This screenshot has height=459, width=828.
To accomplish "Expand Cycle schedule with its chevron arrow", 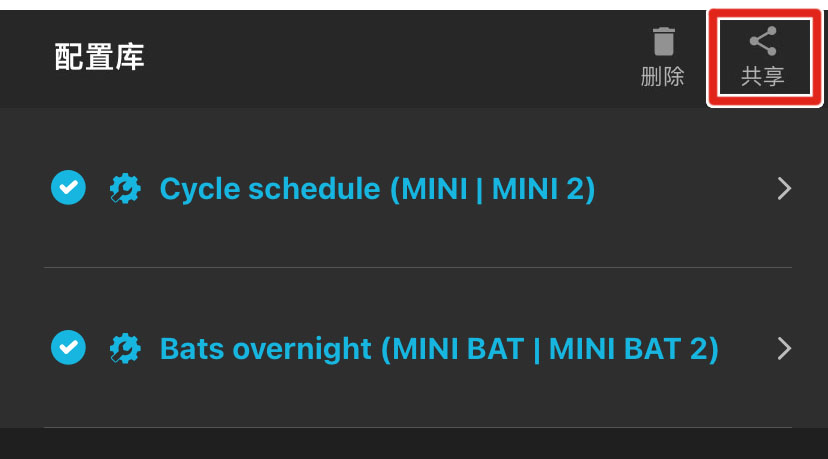I will (x=784, y=188).
